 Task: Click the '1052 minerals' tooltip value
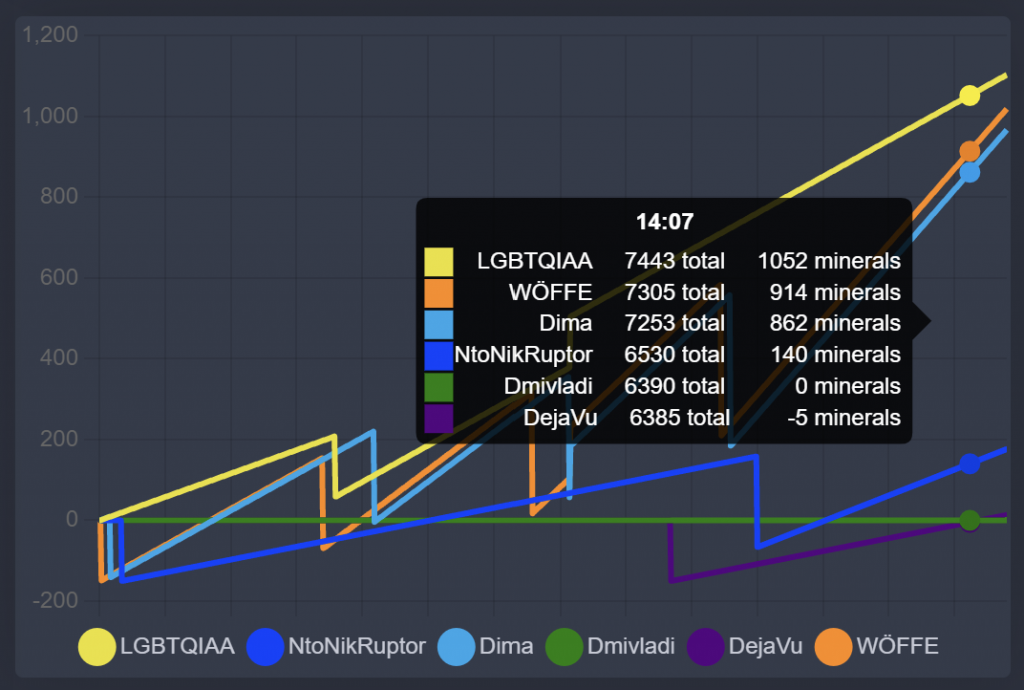pyautogui.click(x=829, y=261)
